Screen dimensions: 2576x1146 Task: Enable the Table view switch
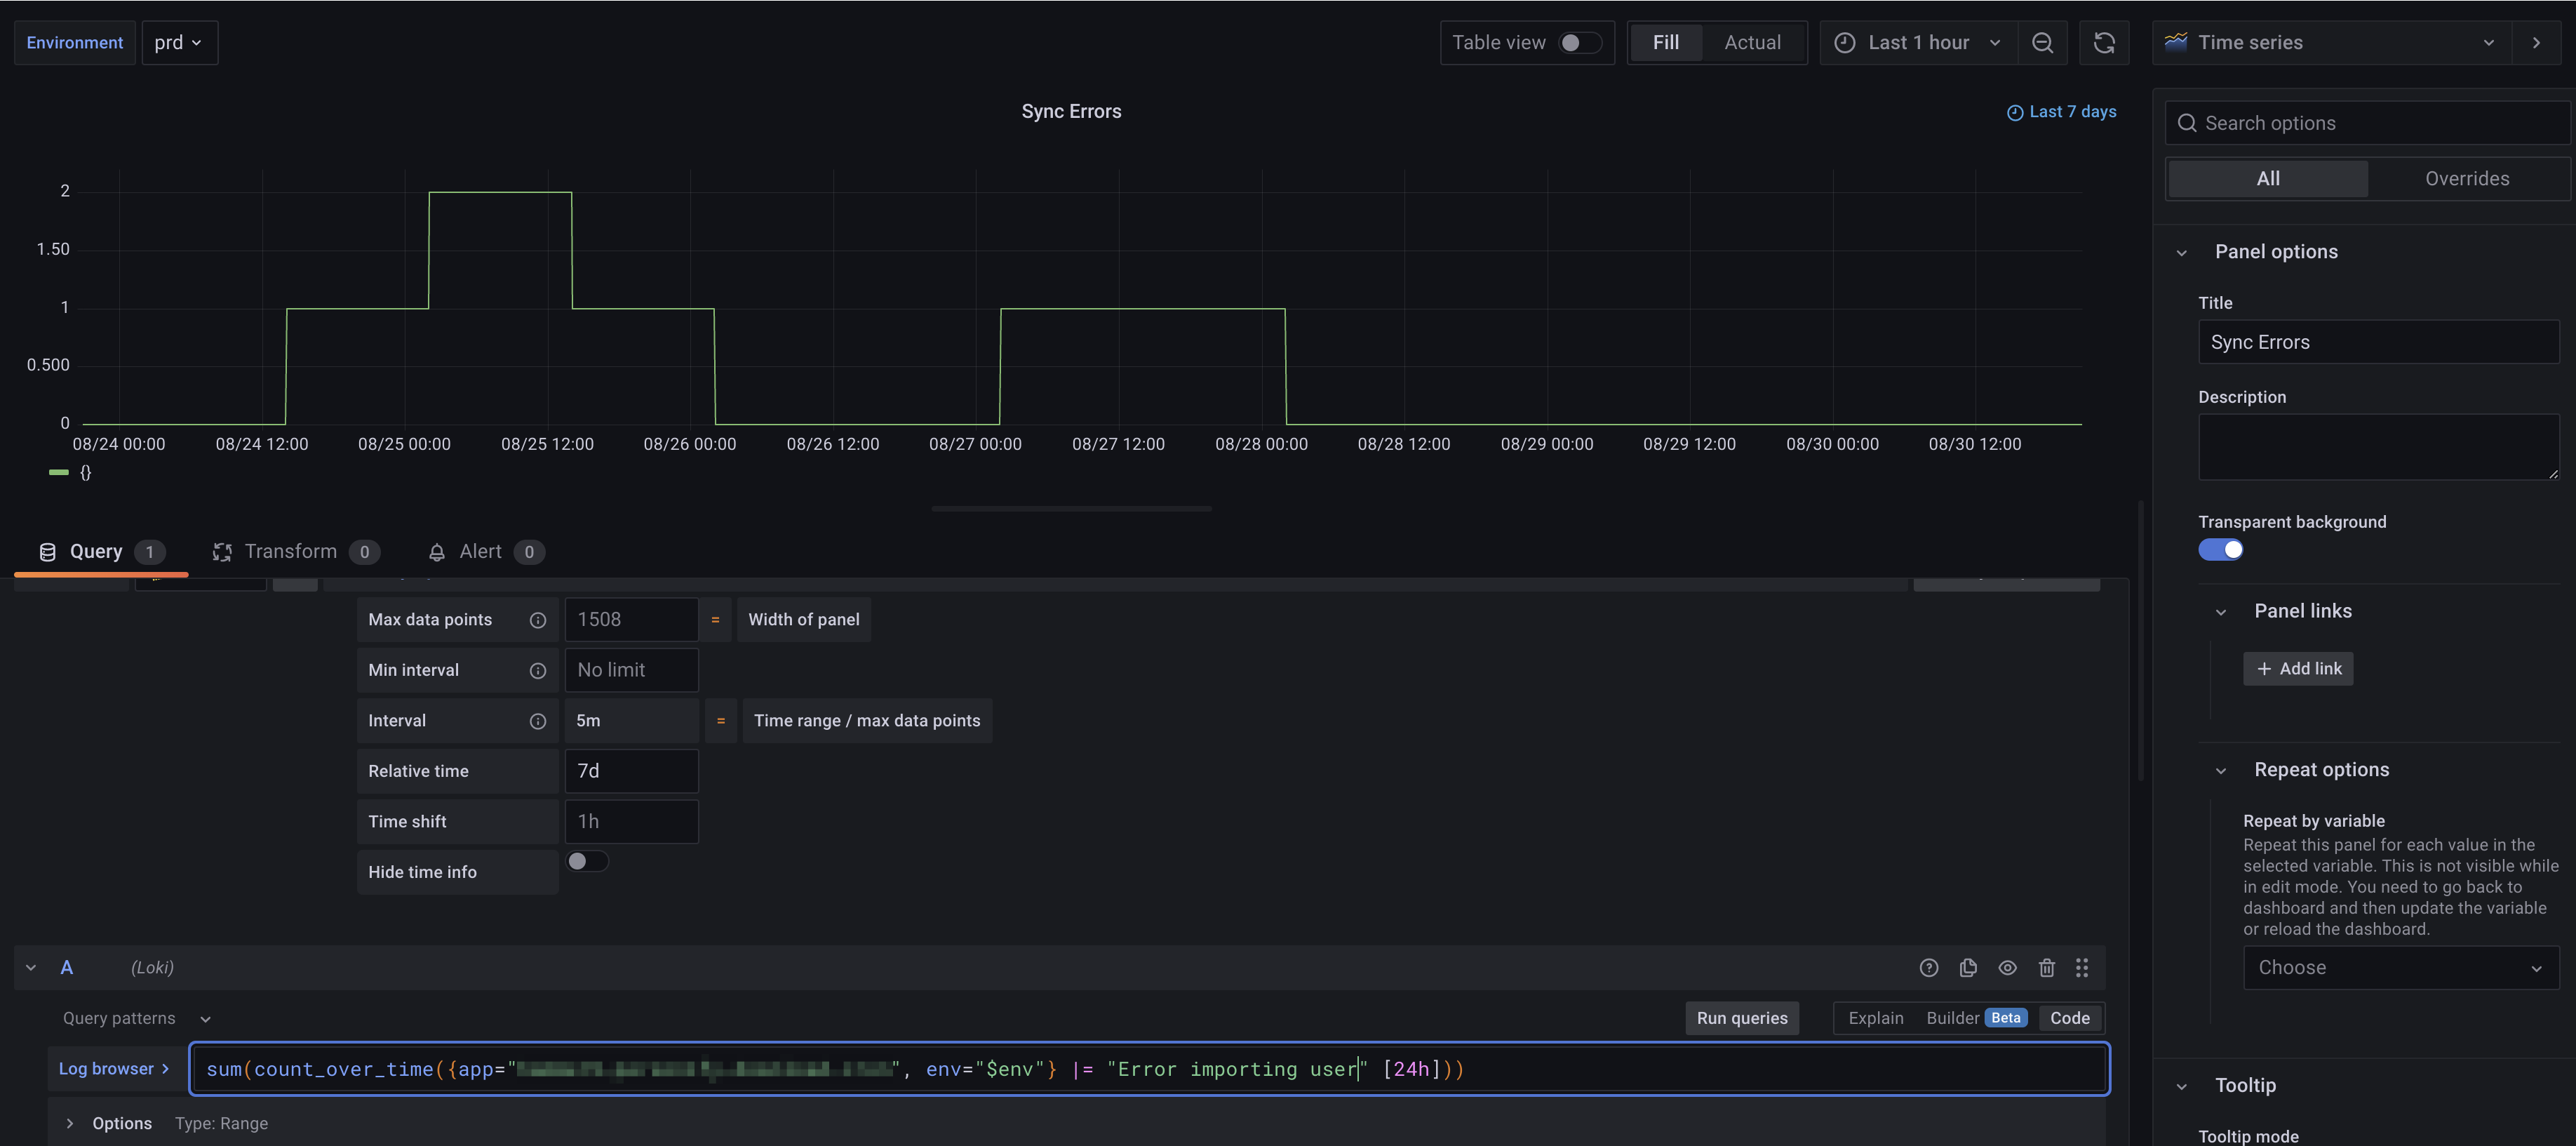pos(1580,43)
